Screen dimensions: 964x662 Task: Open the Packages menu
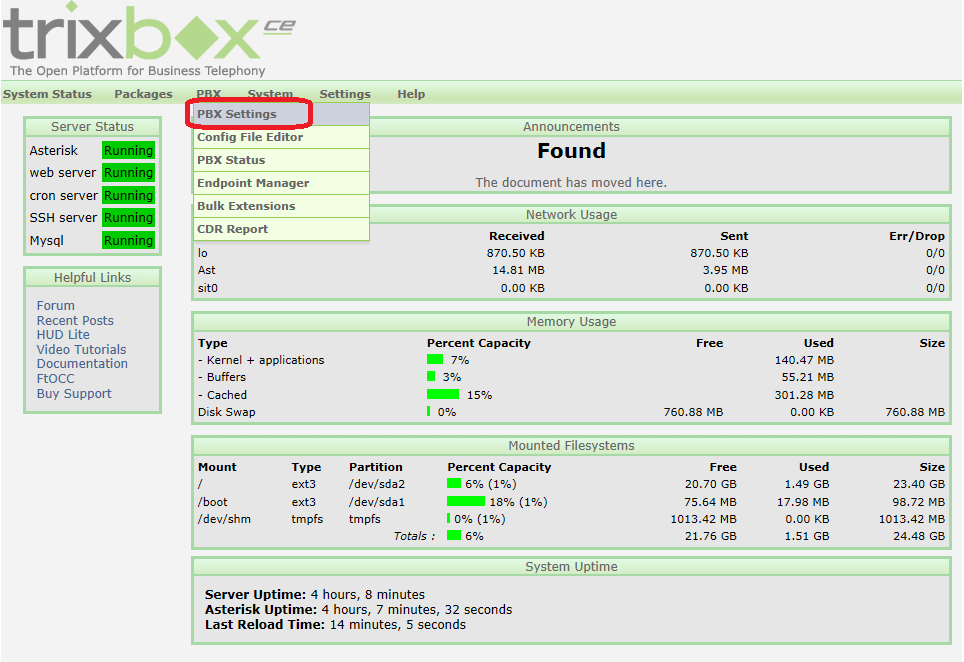(x=143, y=94)
